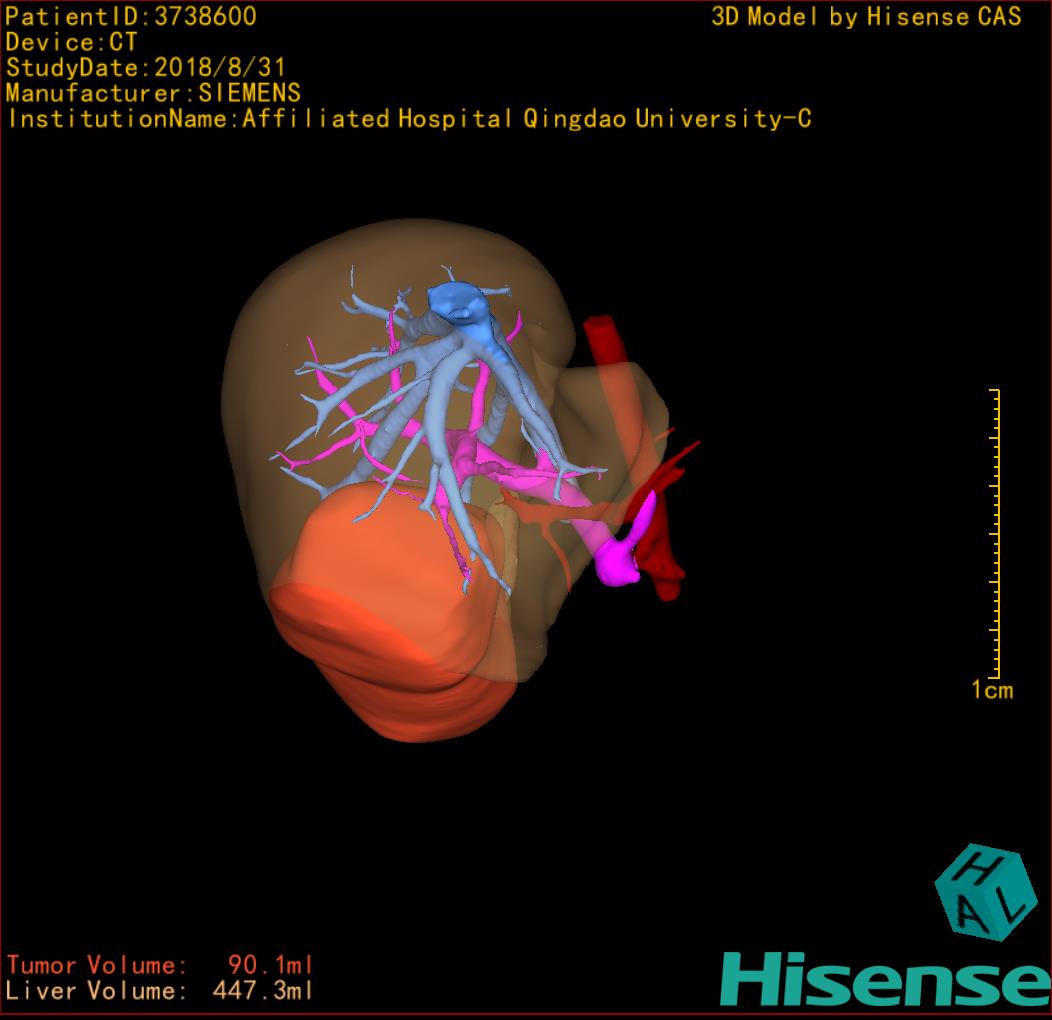Click the Hisense logo
This screenshot has height=1020, width=1052.
(884, 979)
